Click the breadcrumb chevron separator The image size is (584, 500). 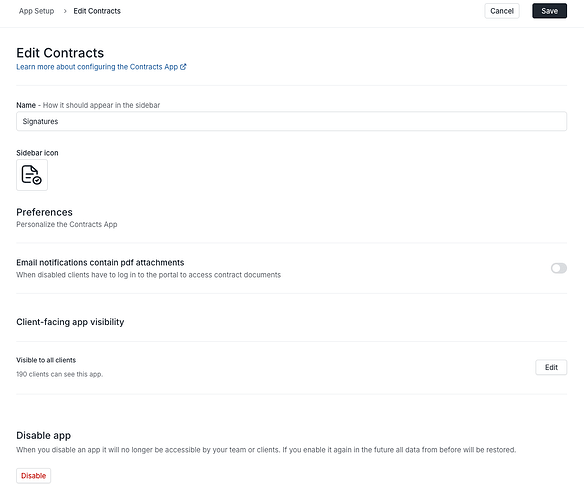pos(65,11)
